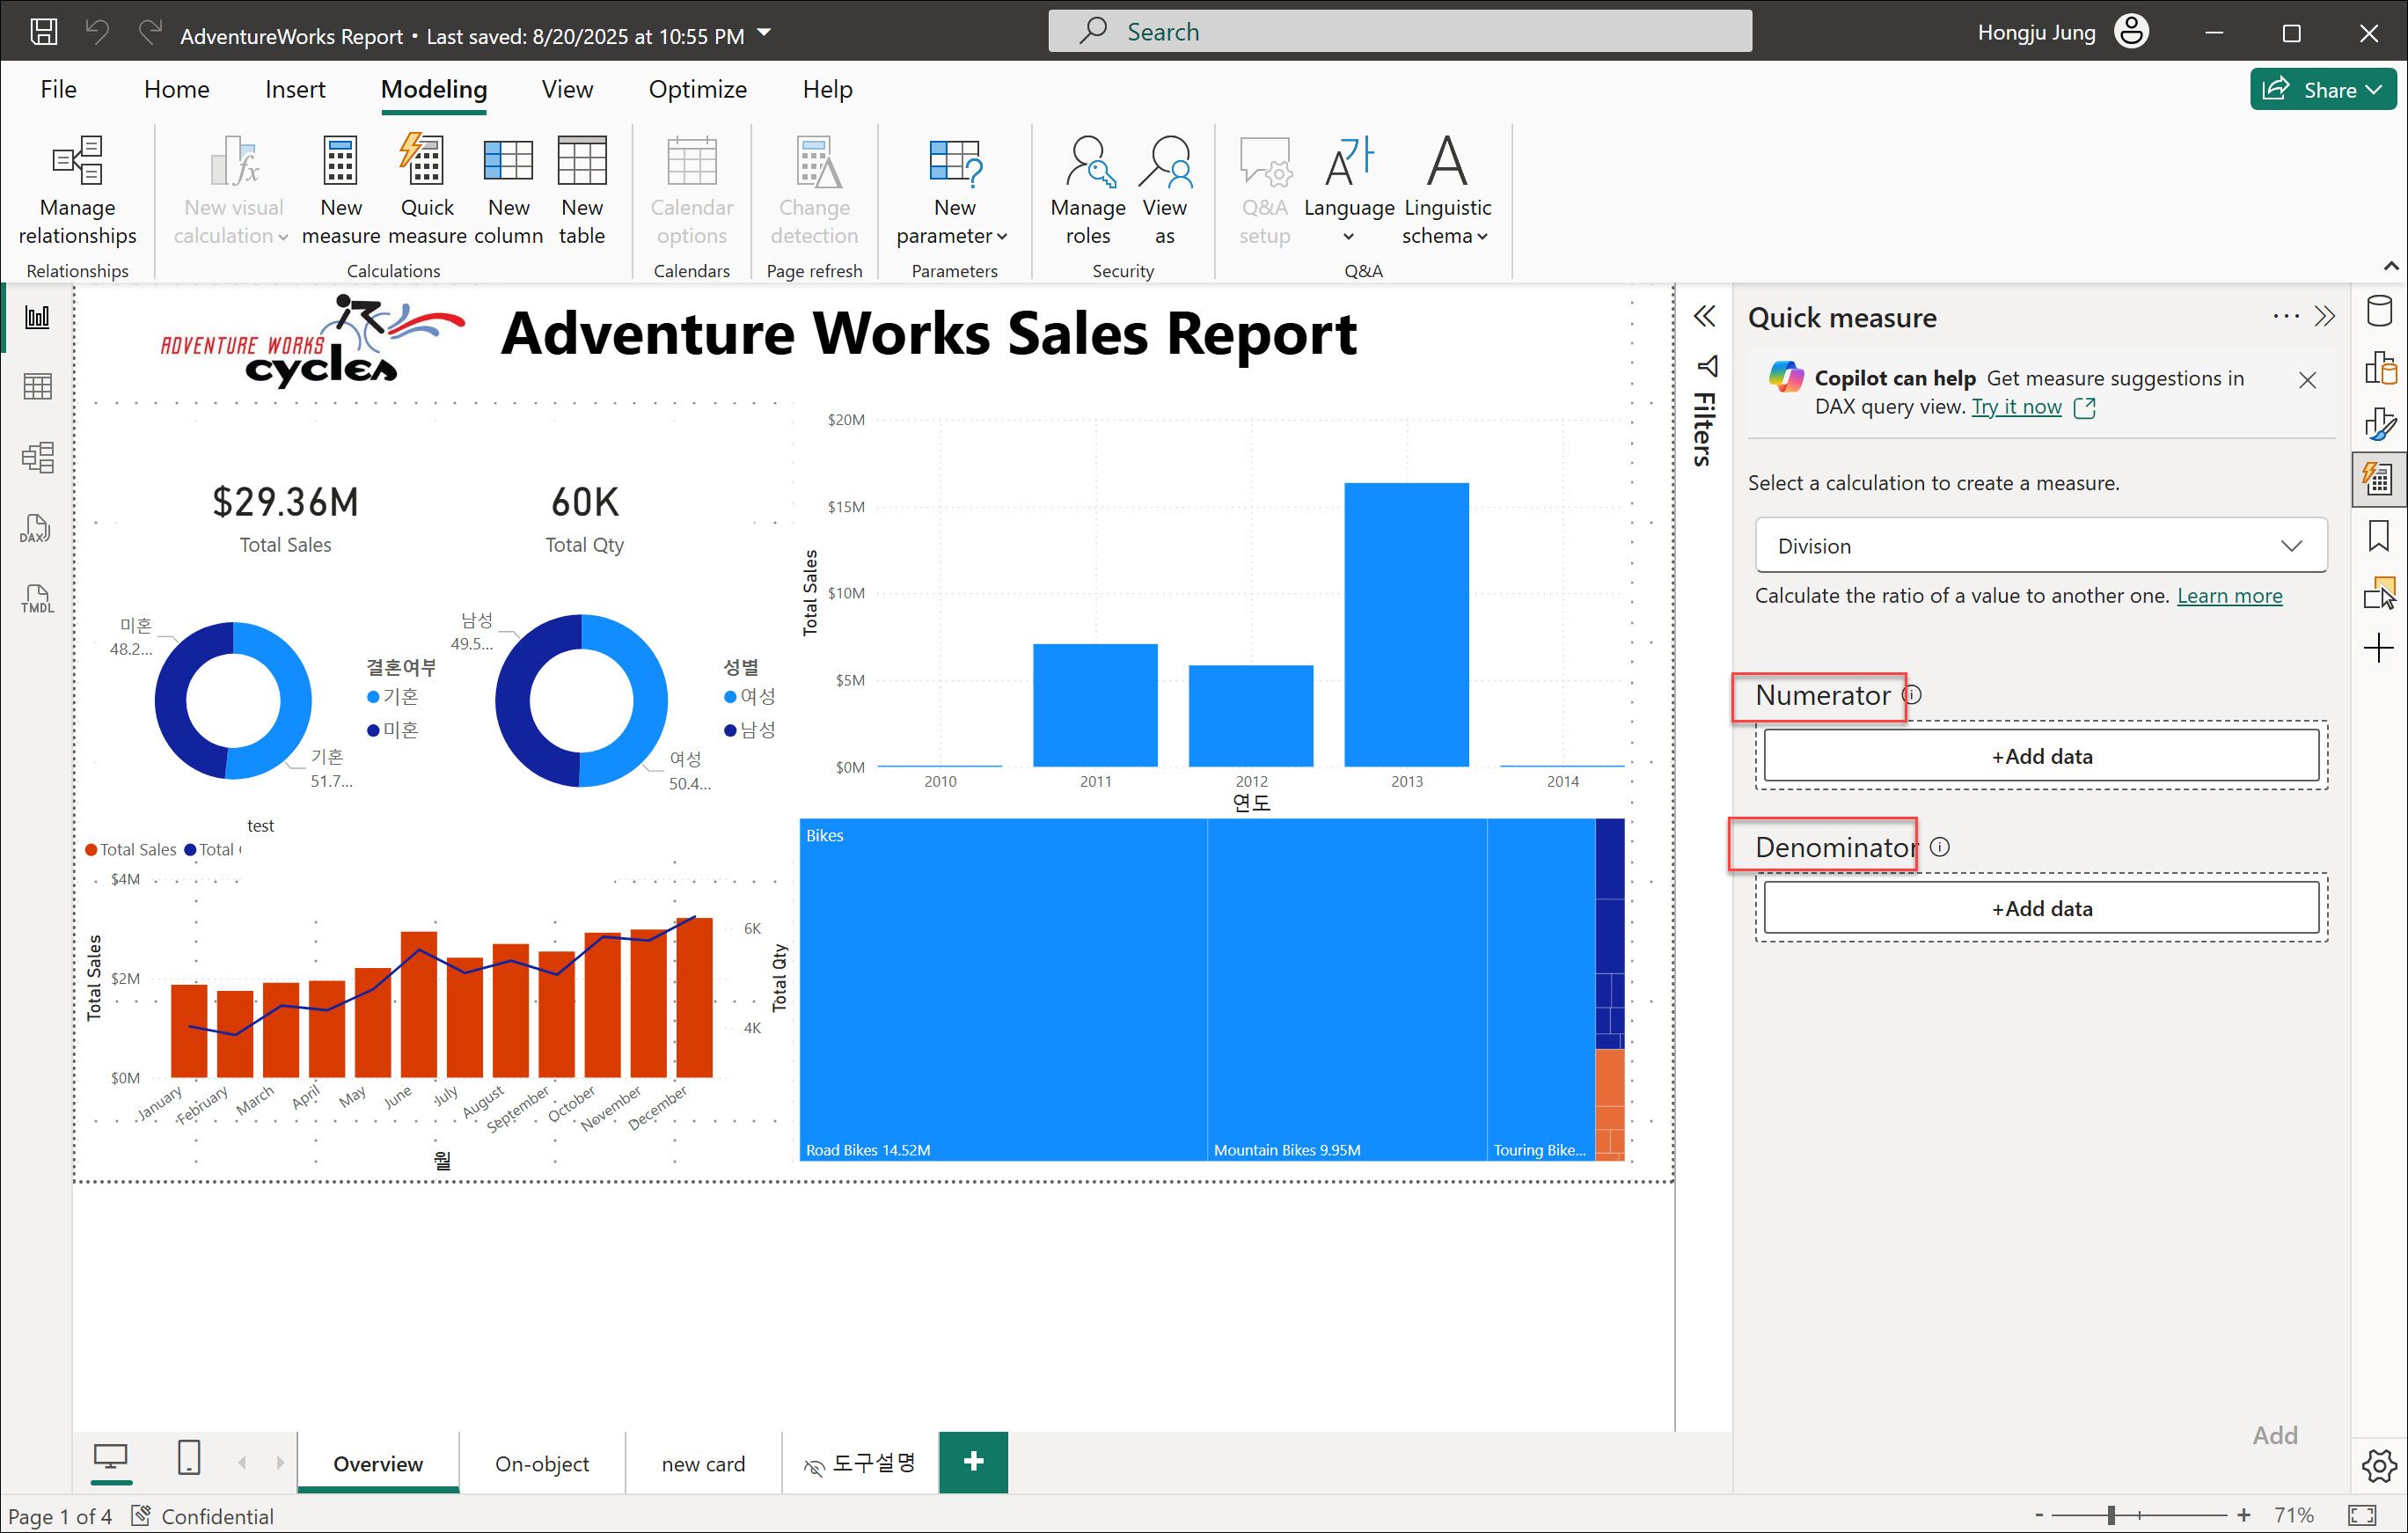Open the Language dropdown

click(1349, 191)
